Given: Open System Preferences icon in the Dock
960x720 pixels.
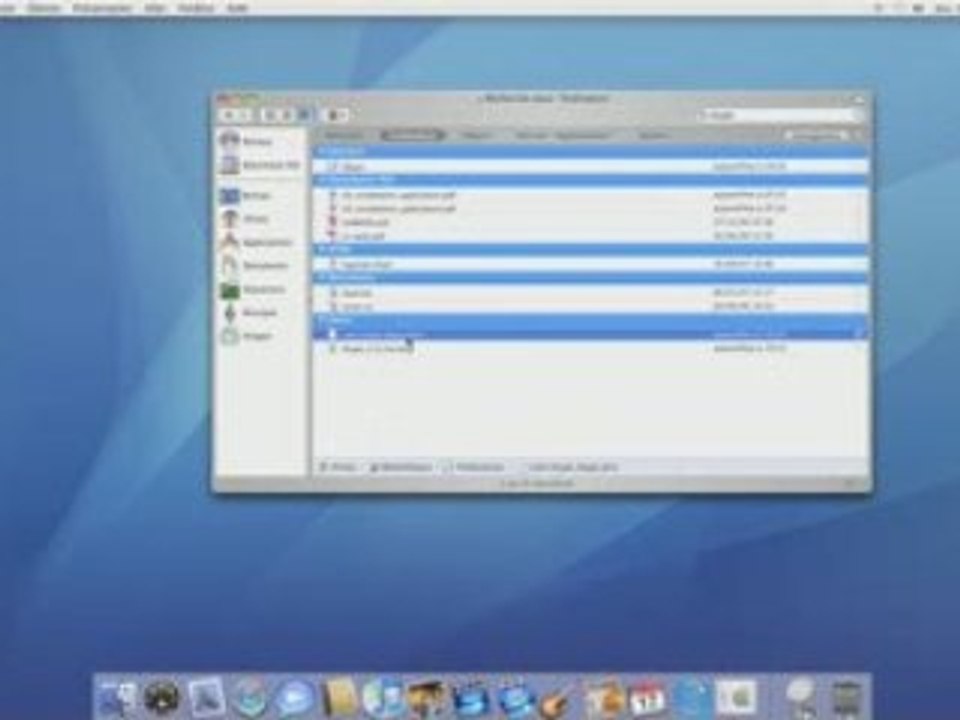Looking at the screenshot, I should [x=737, y=697].
